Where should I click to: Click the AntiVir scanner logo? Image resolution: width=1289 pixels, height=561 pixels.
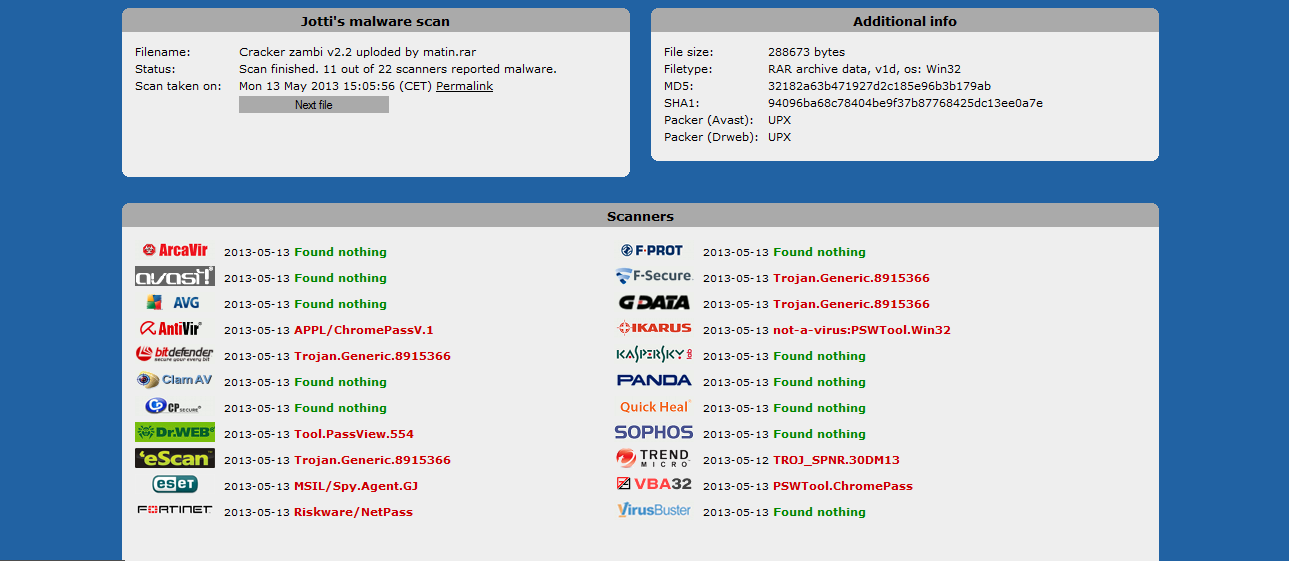(172, 328)
